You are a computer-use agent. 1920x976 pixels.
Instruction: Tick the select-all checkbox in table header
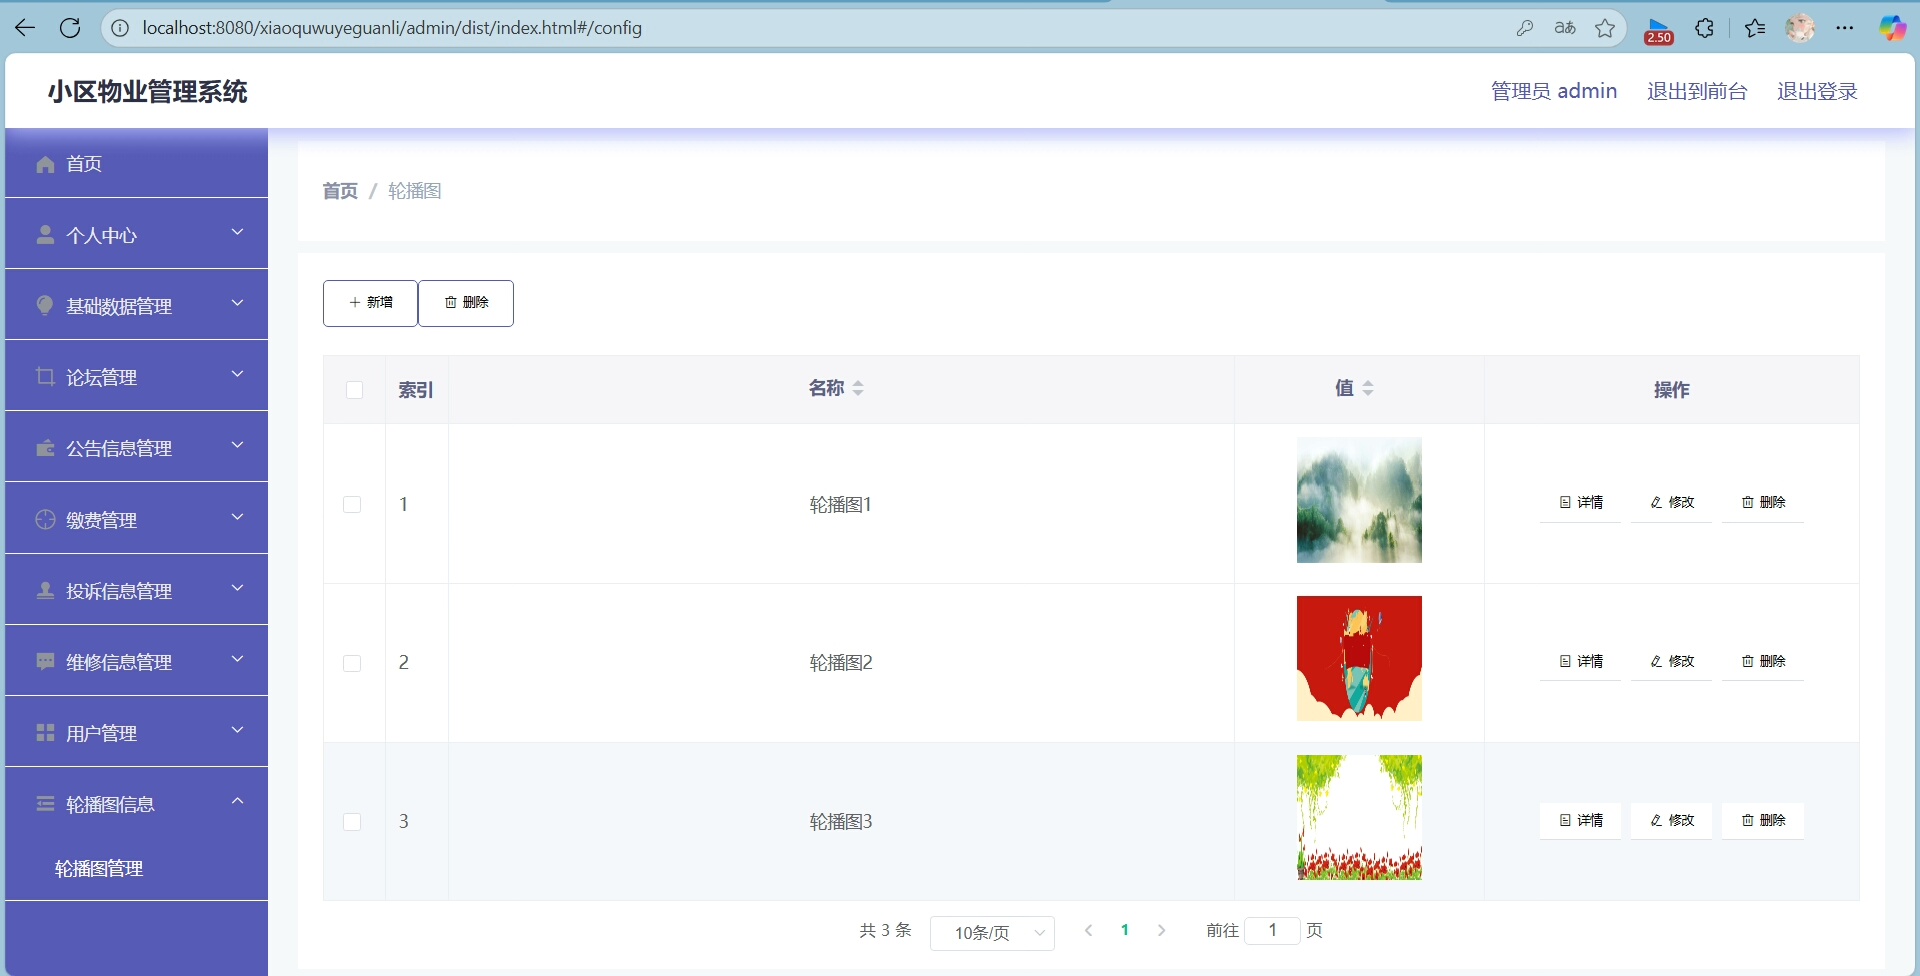[354, 390]
